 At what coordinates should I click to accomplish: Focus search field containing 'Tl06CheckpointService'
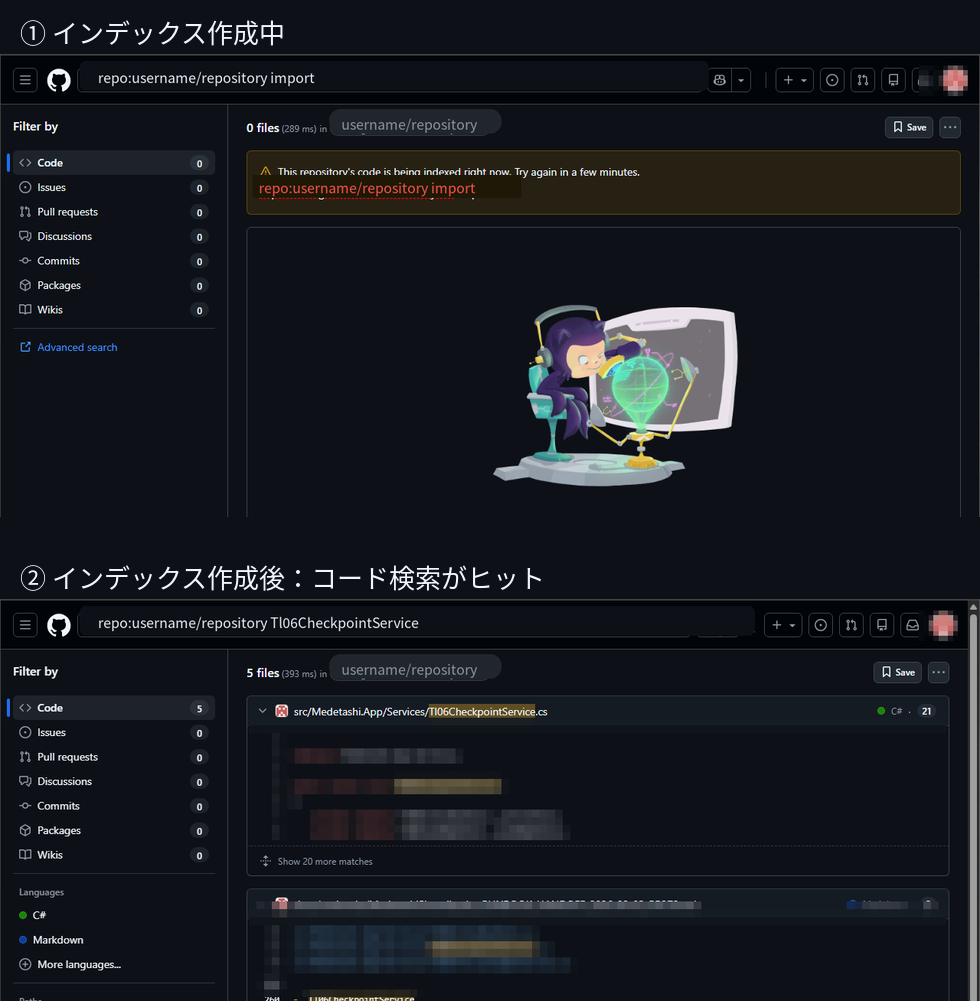[x=415, y=623]
